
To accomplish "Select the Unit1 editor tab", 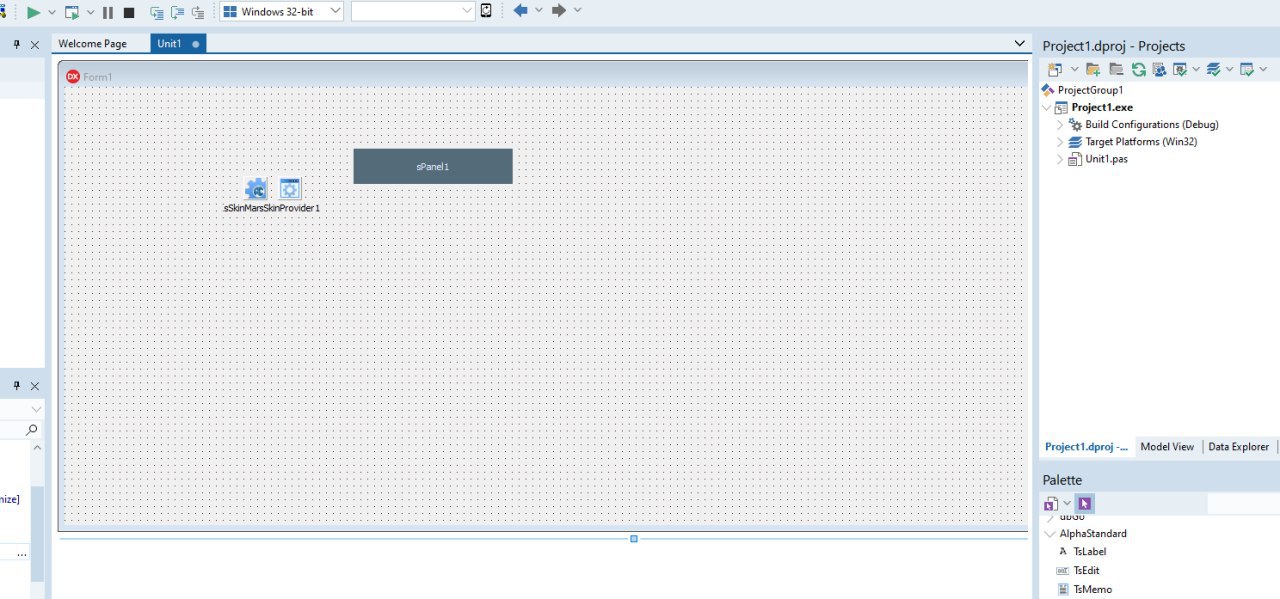I will [x=178, y=44].
